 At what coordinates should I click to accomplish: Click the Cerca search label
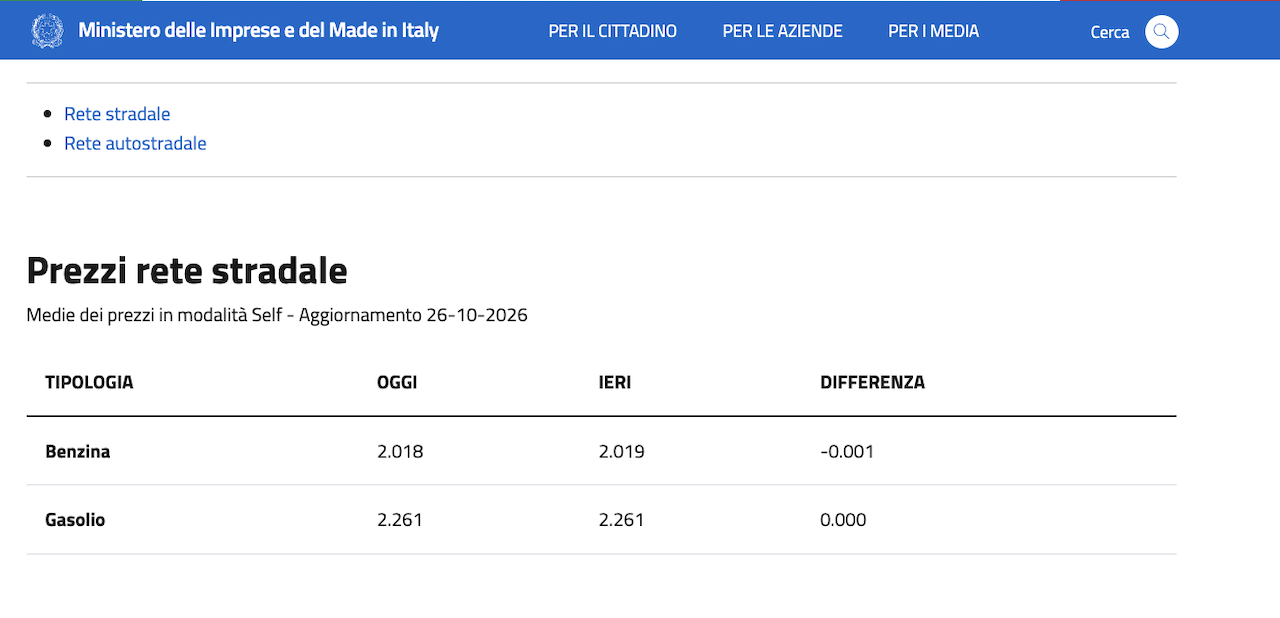click(x=1109, y=32)
